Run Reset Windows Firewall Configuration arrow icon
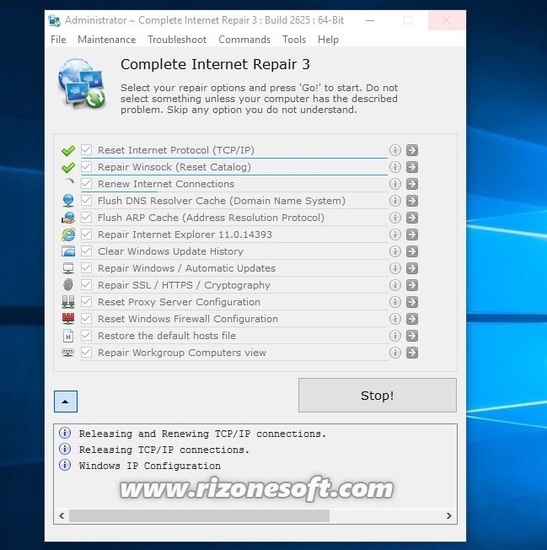Image resolution: width=547 pixels, height=550 pixels. (412, 319)
